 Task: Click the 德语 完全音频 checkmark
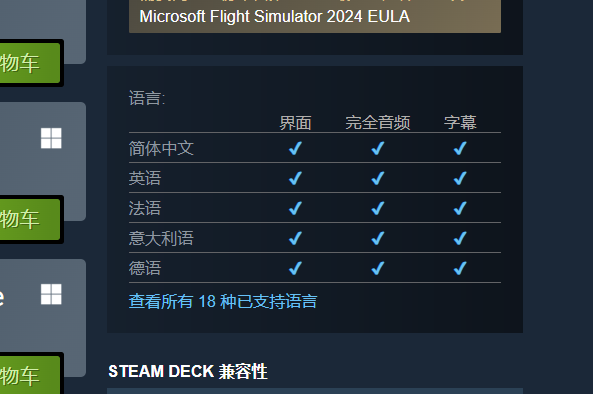click(378, 268)
